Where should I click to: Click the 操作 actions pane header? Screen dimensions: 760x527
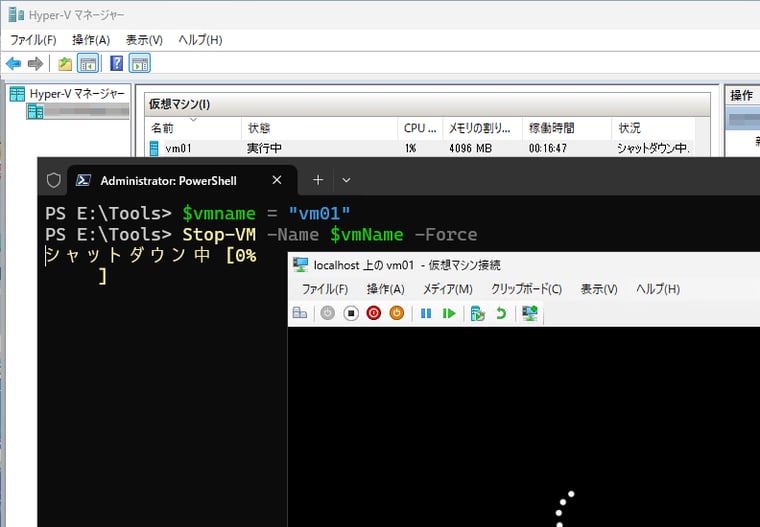point(742,96)
